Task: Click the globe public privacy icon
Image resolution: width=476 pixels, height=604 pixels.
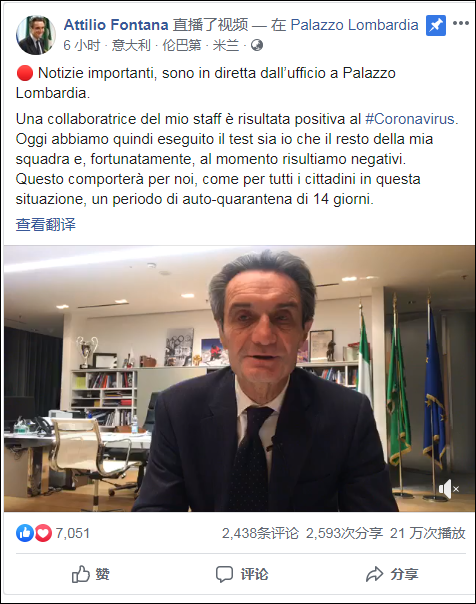Action: click(x=257, y=45)
